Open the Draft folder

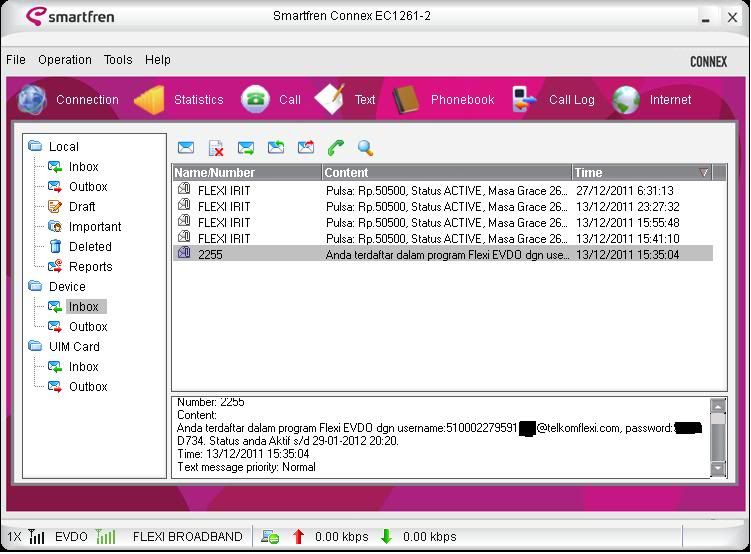click(82, 207)
